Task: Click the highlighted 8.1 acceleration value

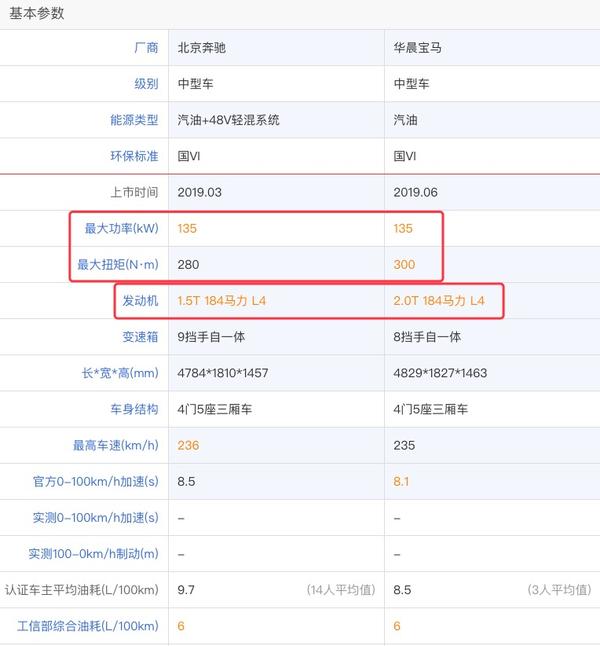Action: pyautogui.click(x=401, y=482)
